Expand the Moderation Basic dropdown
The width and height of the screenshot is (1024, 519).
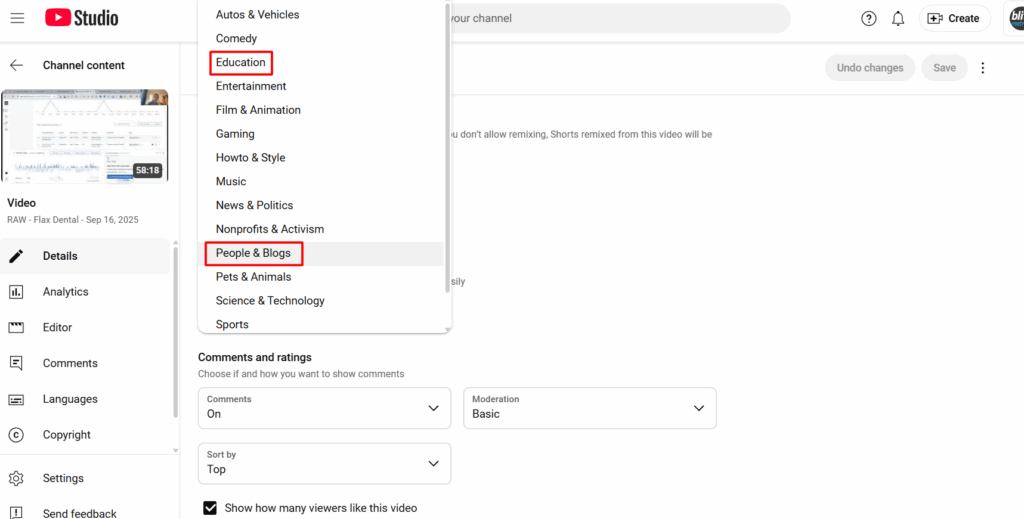point(589,408)
